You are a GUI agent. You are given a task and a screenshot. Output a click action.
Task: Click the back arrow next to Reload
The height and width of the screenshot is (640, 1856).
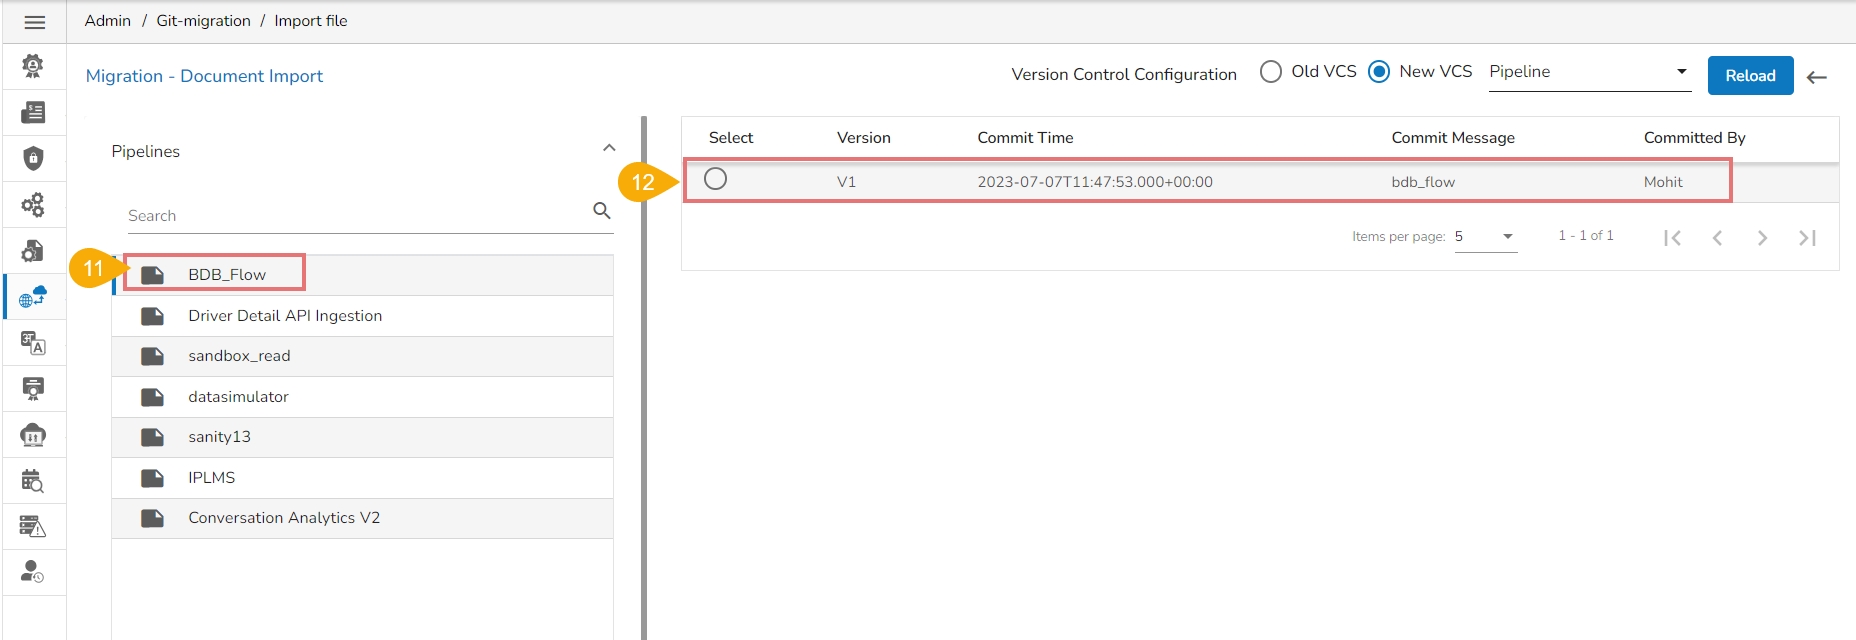[1817, 77]
